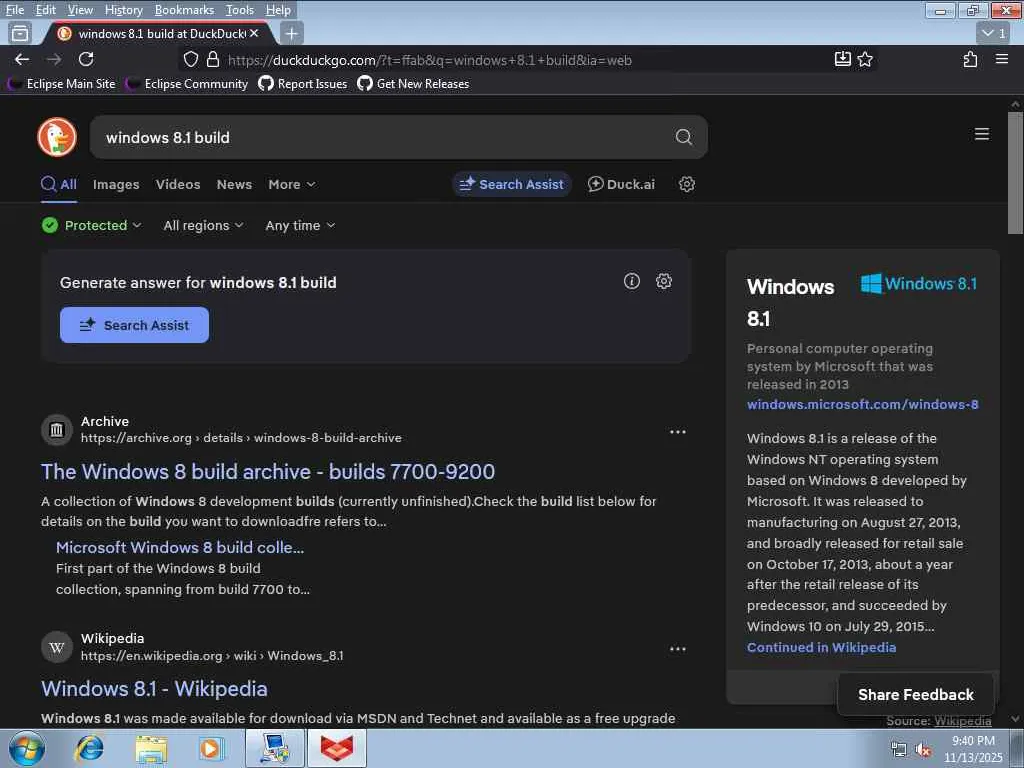The image size is (1024, 768).
Task: Open the extensions puzzle icon
Action: [970, 59]
